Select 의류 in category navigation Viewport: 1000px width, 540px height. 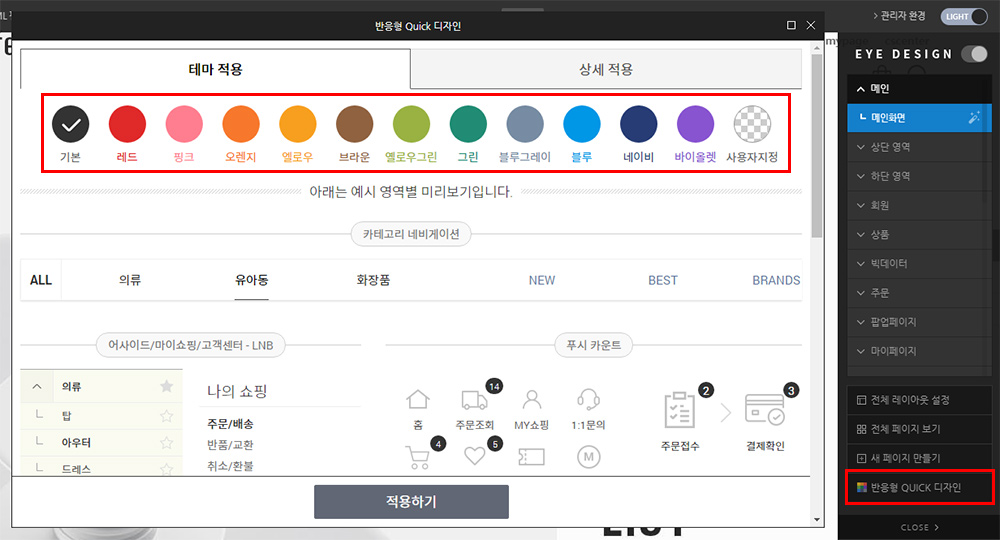pyautogui.click(x=130, y=280)
